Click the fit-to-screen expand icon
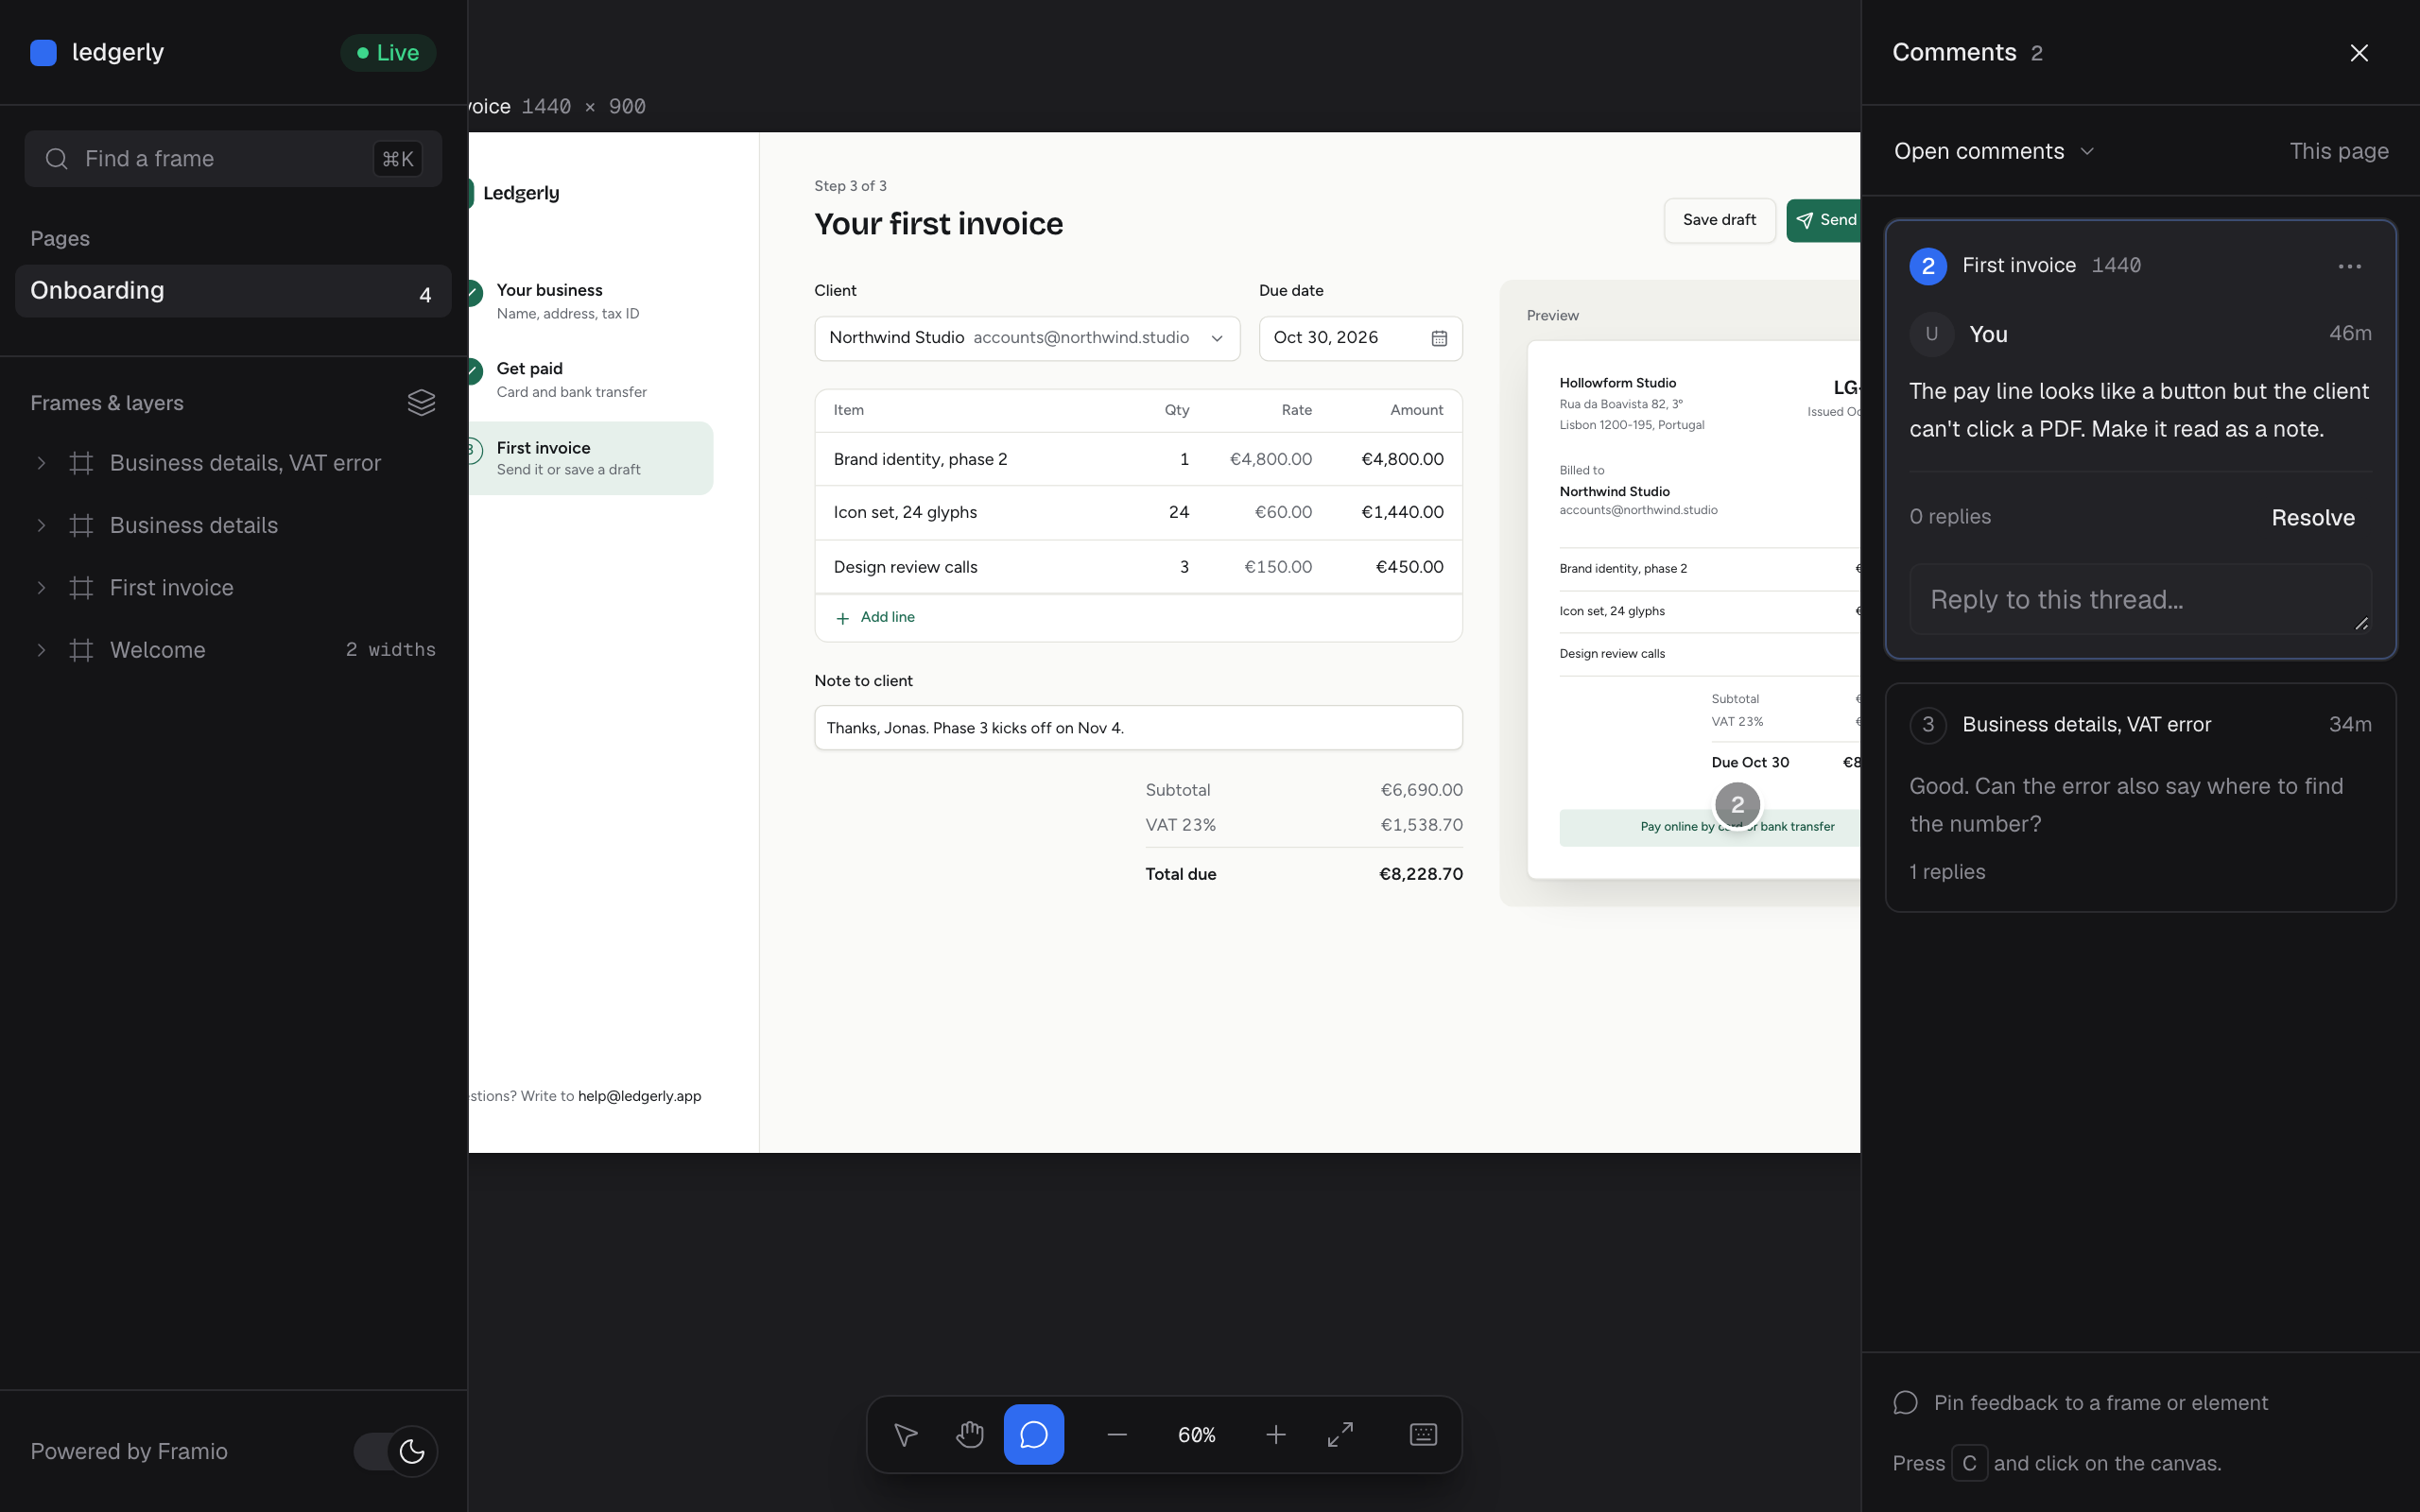Image resolution: width=2420 pixels, height=1512 pixels. [1340, 1434]
